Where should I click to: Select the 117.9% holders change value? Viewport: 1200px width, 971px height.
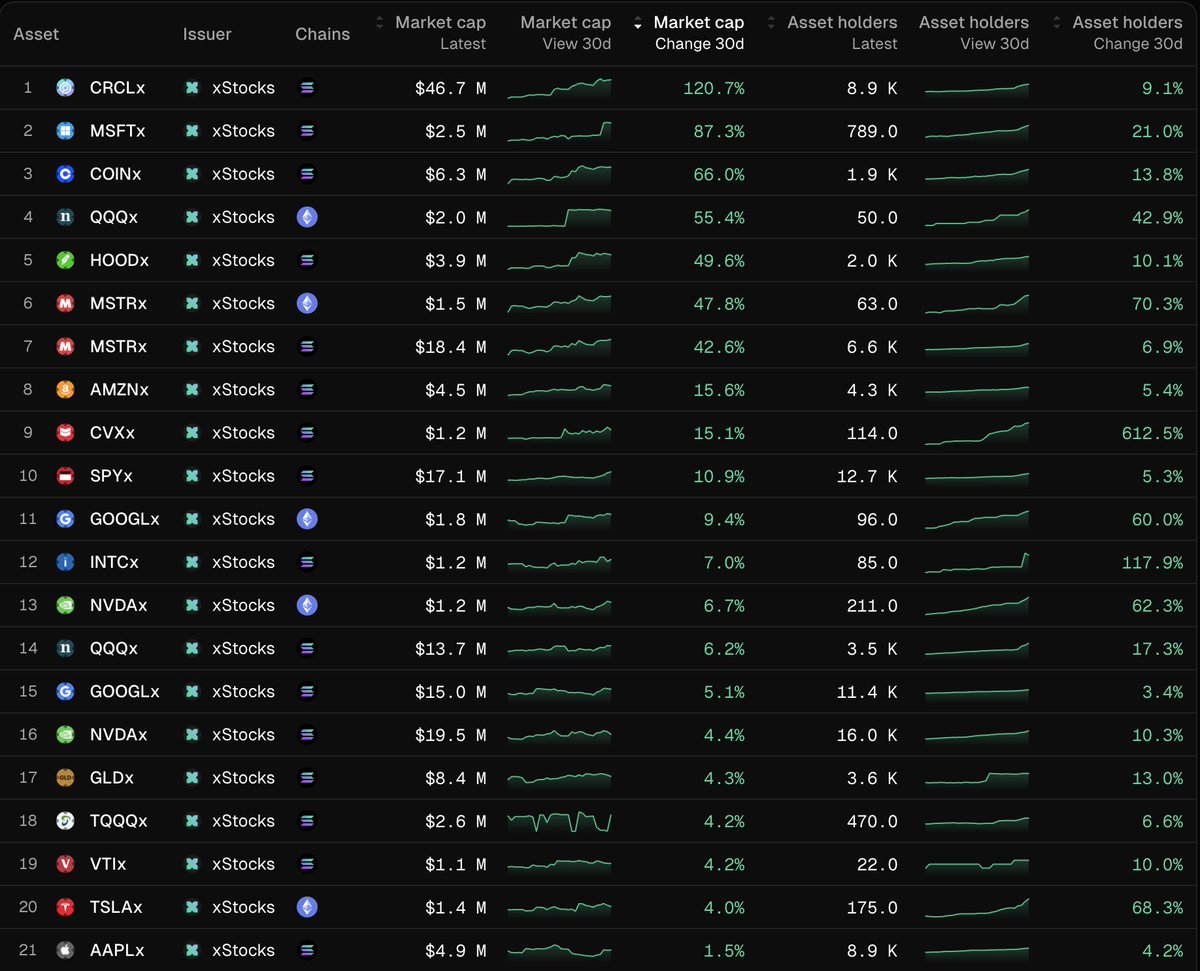coord(1153,562)
